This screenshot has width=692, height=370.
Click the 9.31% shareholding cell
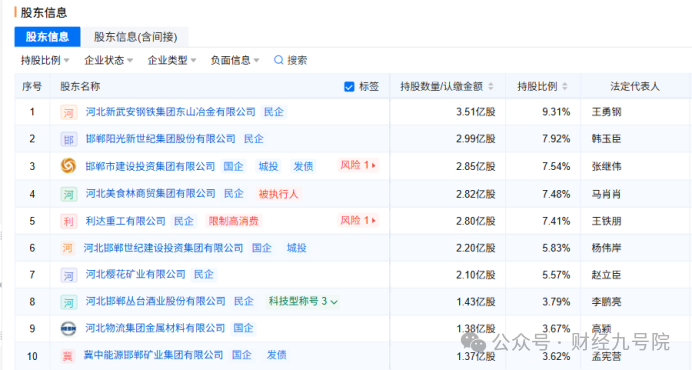[556, 112]
